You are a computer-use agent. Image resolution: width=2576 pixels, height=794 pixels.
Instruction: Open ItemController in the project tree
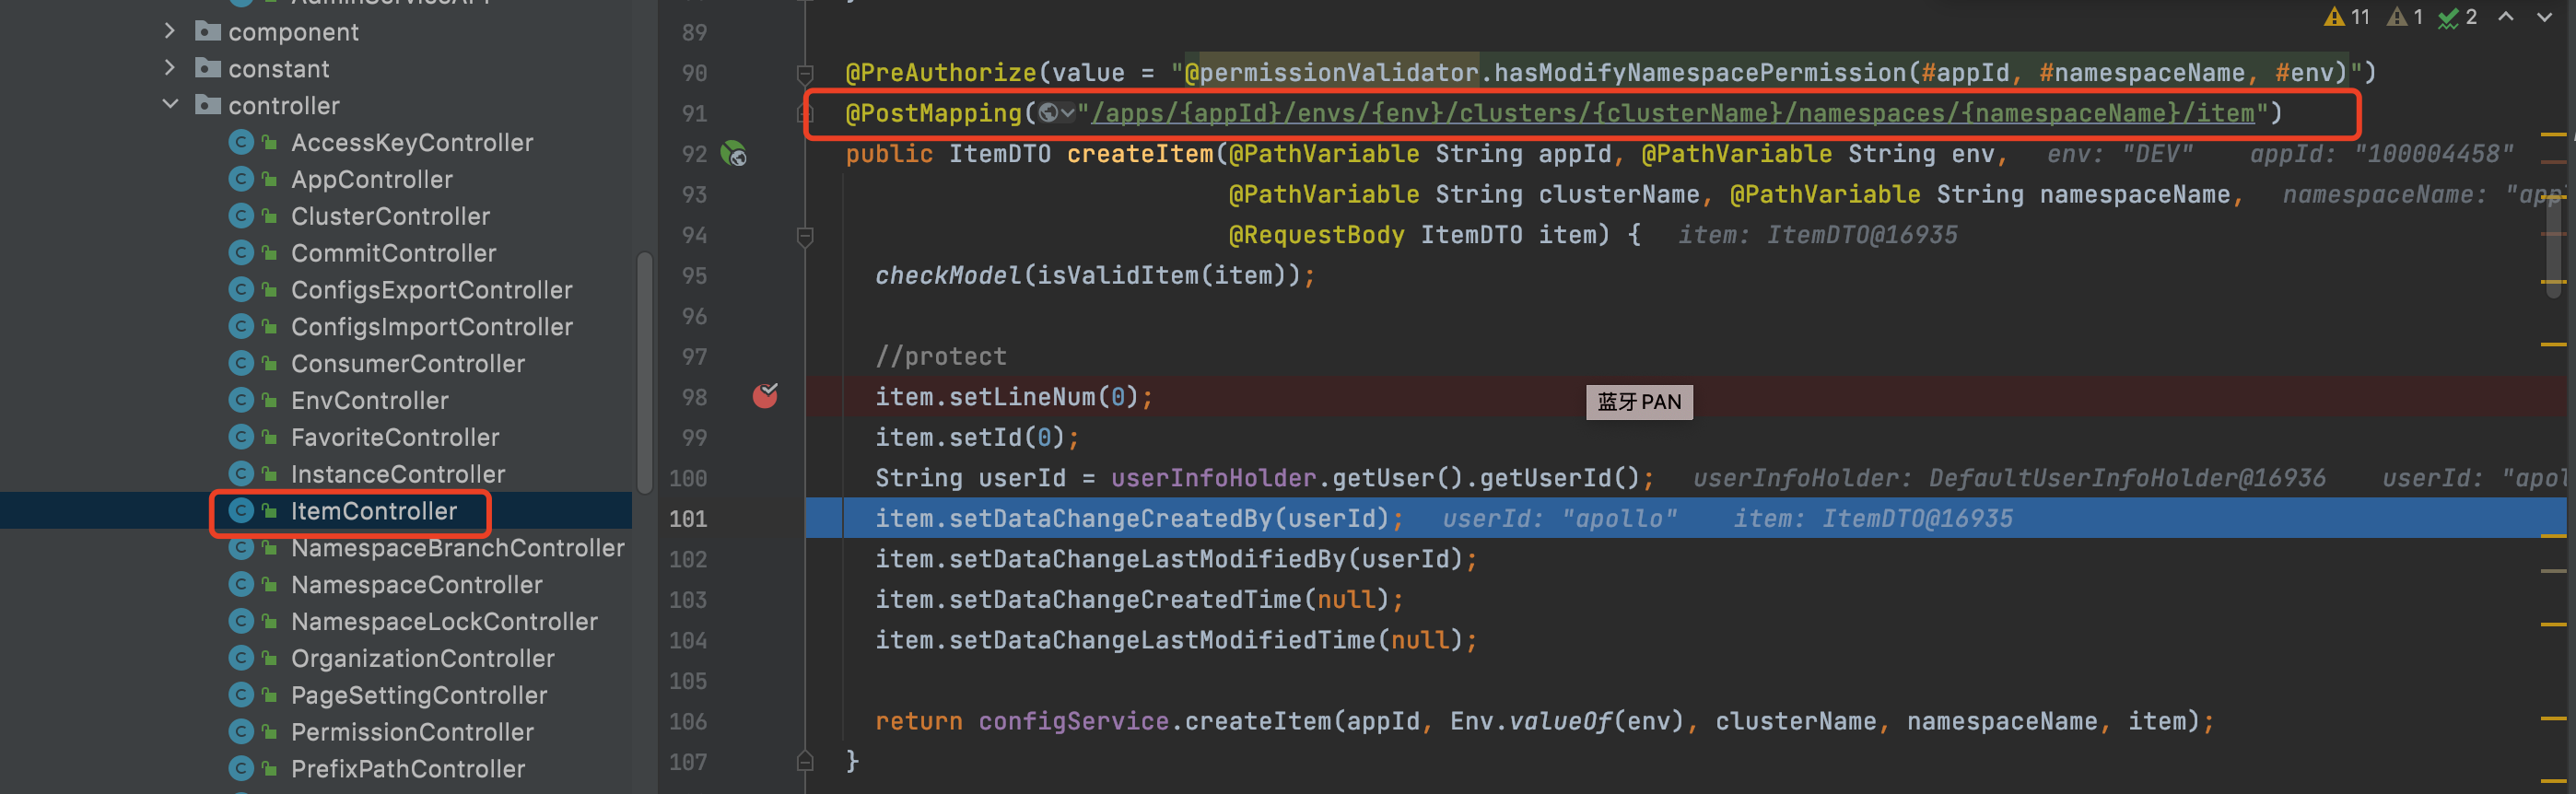pyautogui.click(x=373, y=511)
